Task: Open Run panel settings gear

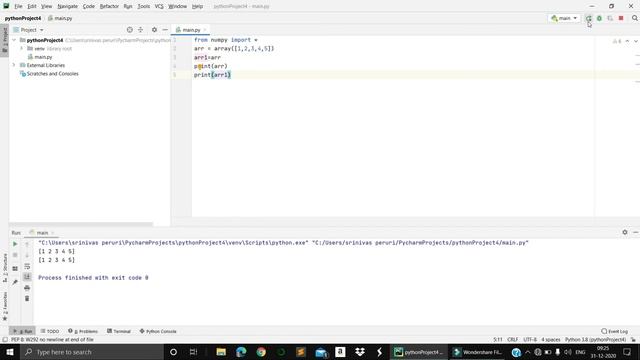Action: tap(625, 232)
